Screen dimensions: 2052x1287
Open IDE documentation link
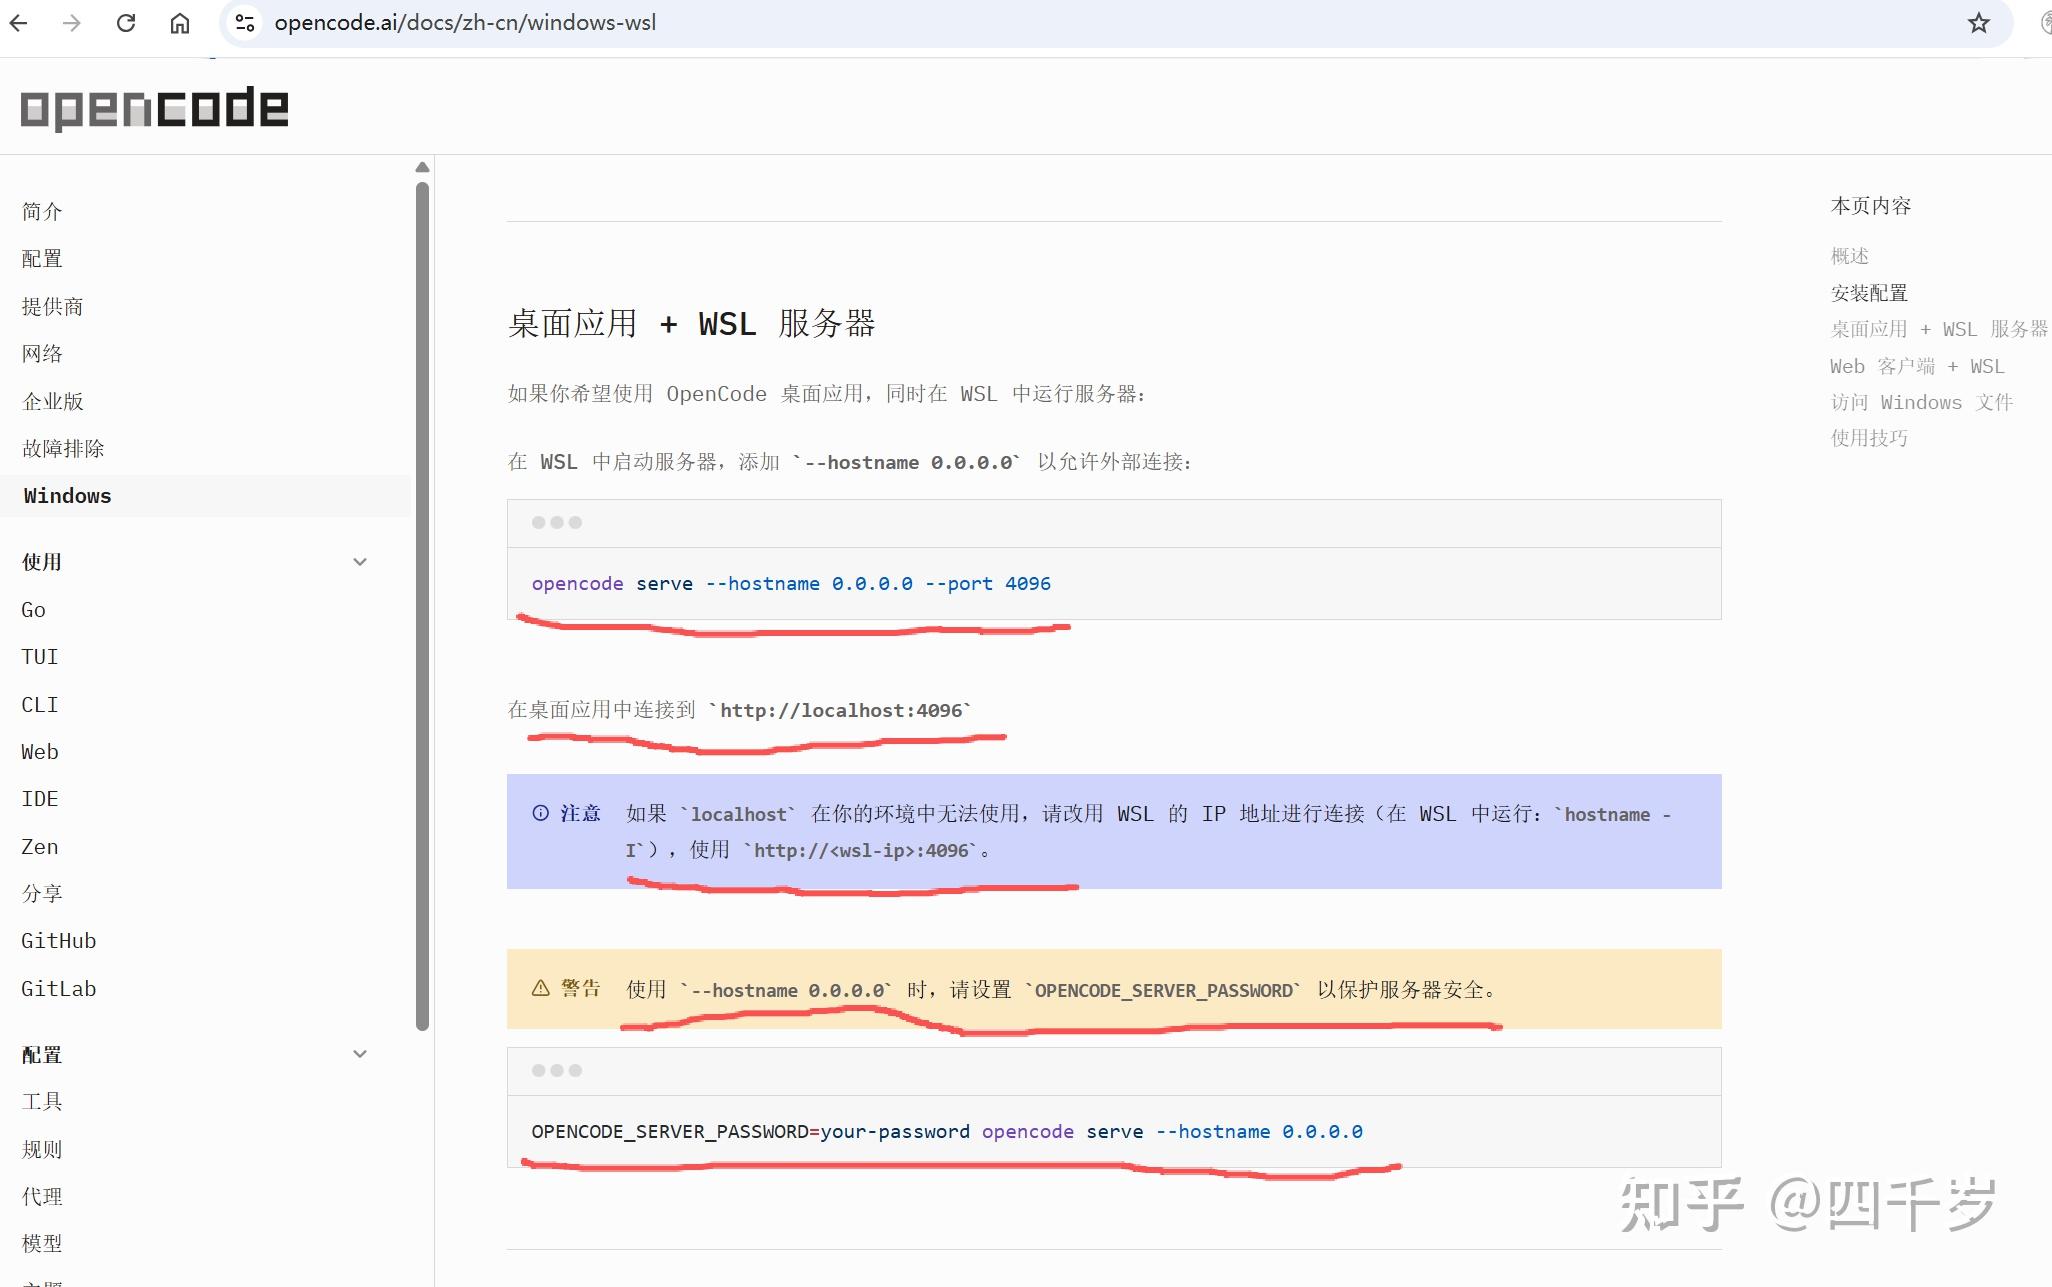(x=40, y=799)
